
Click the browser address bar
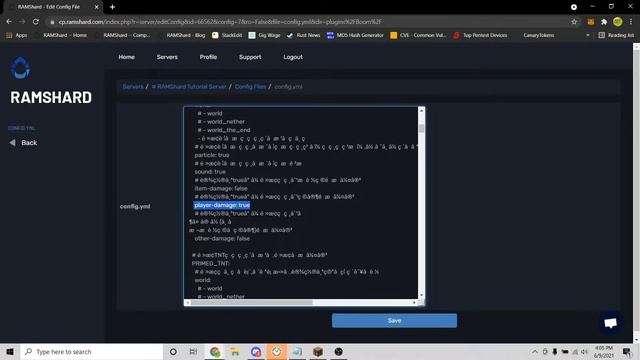pos(311,22)
